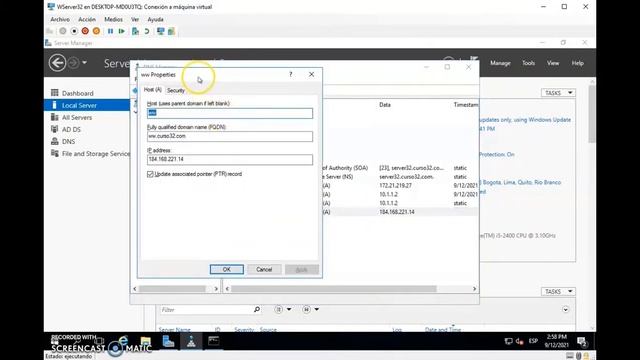Expand the events section chevron
This screenshot has width=640, height=360.
(565, 309)
